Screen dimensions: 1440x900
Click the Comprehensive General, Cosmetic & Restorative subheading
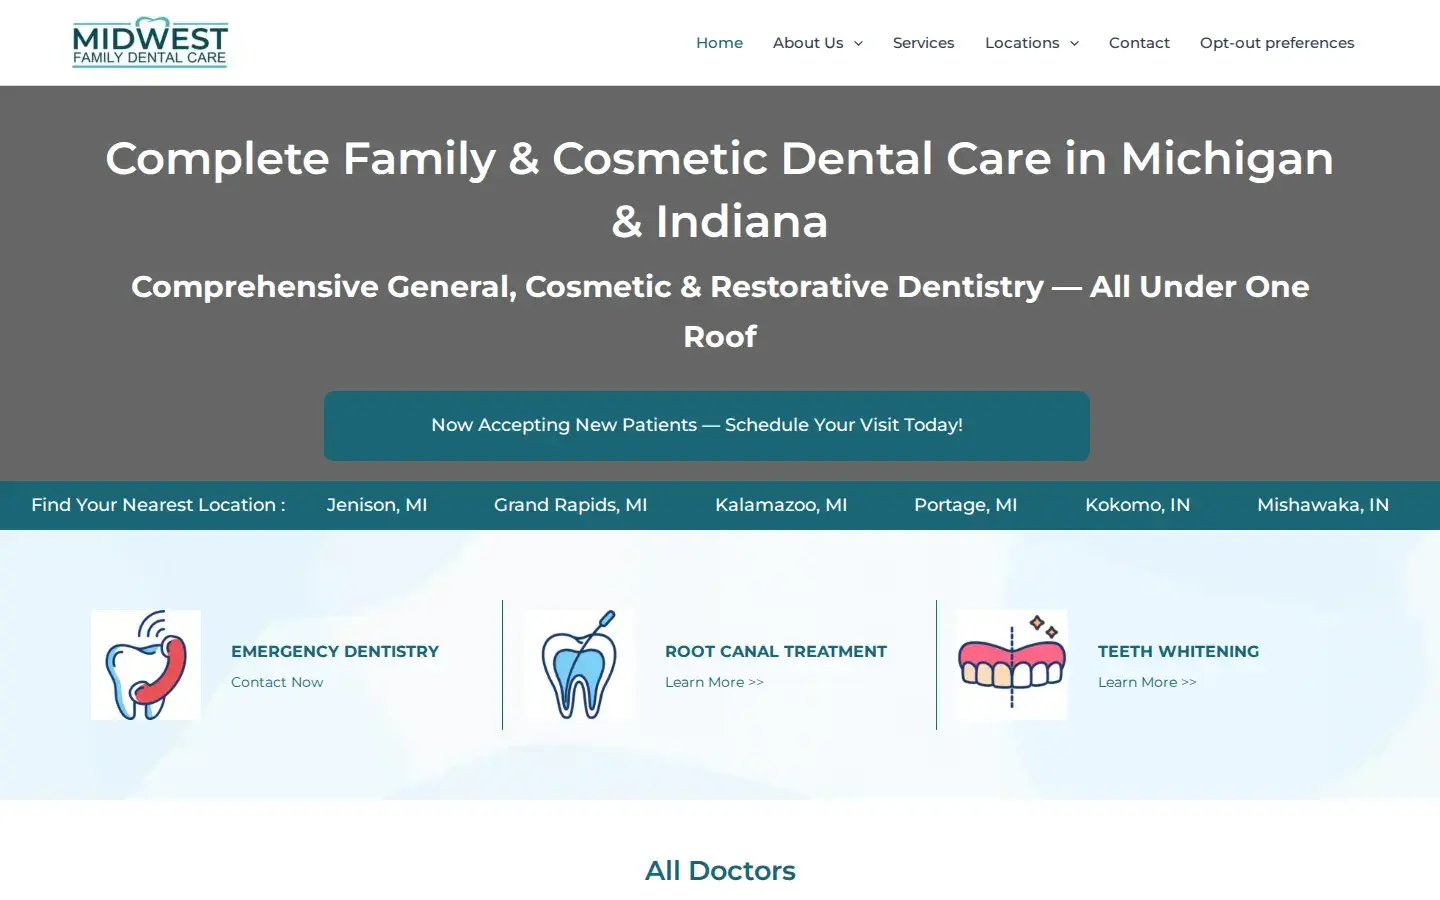click(x=720, y=311)
